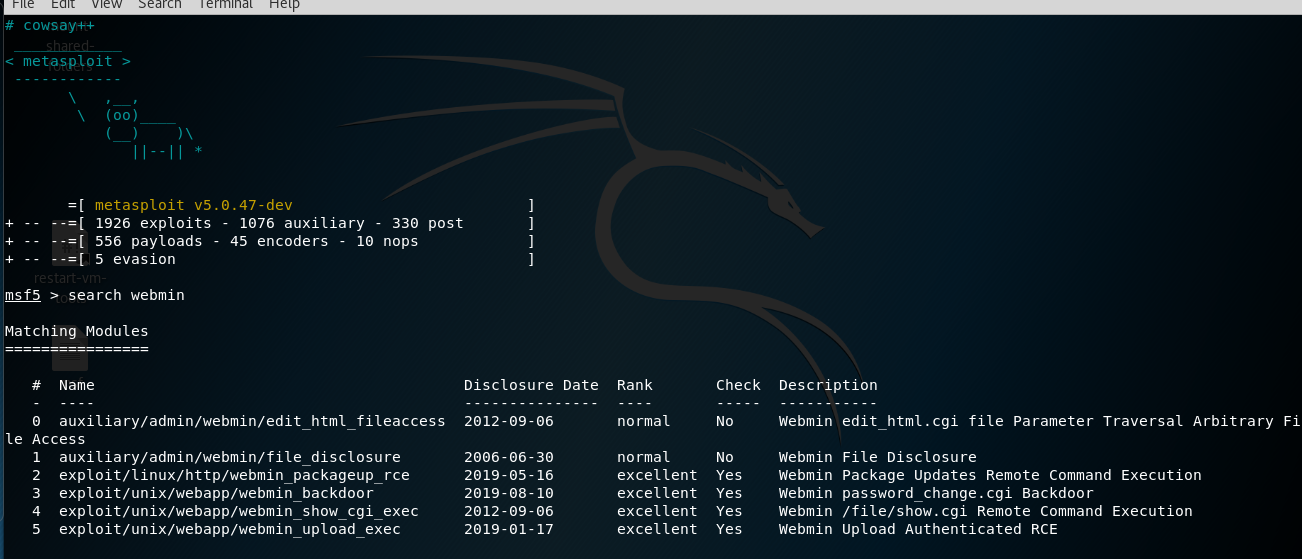Viewport: 1302px width, 559px height.
Task: Click 'Webmin File Disclosure' description
Action: (x=878, y=458)
